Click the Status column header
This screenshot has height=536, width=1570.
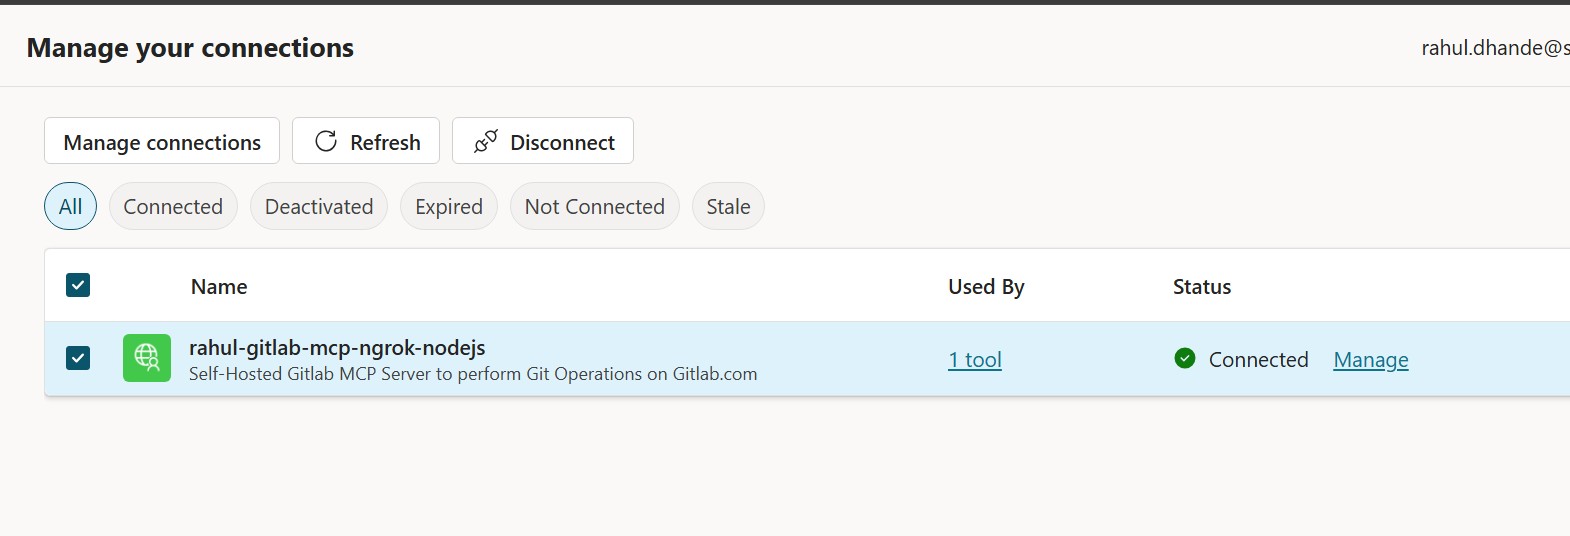[x=1202, y=287]
